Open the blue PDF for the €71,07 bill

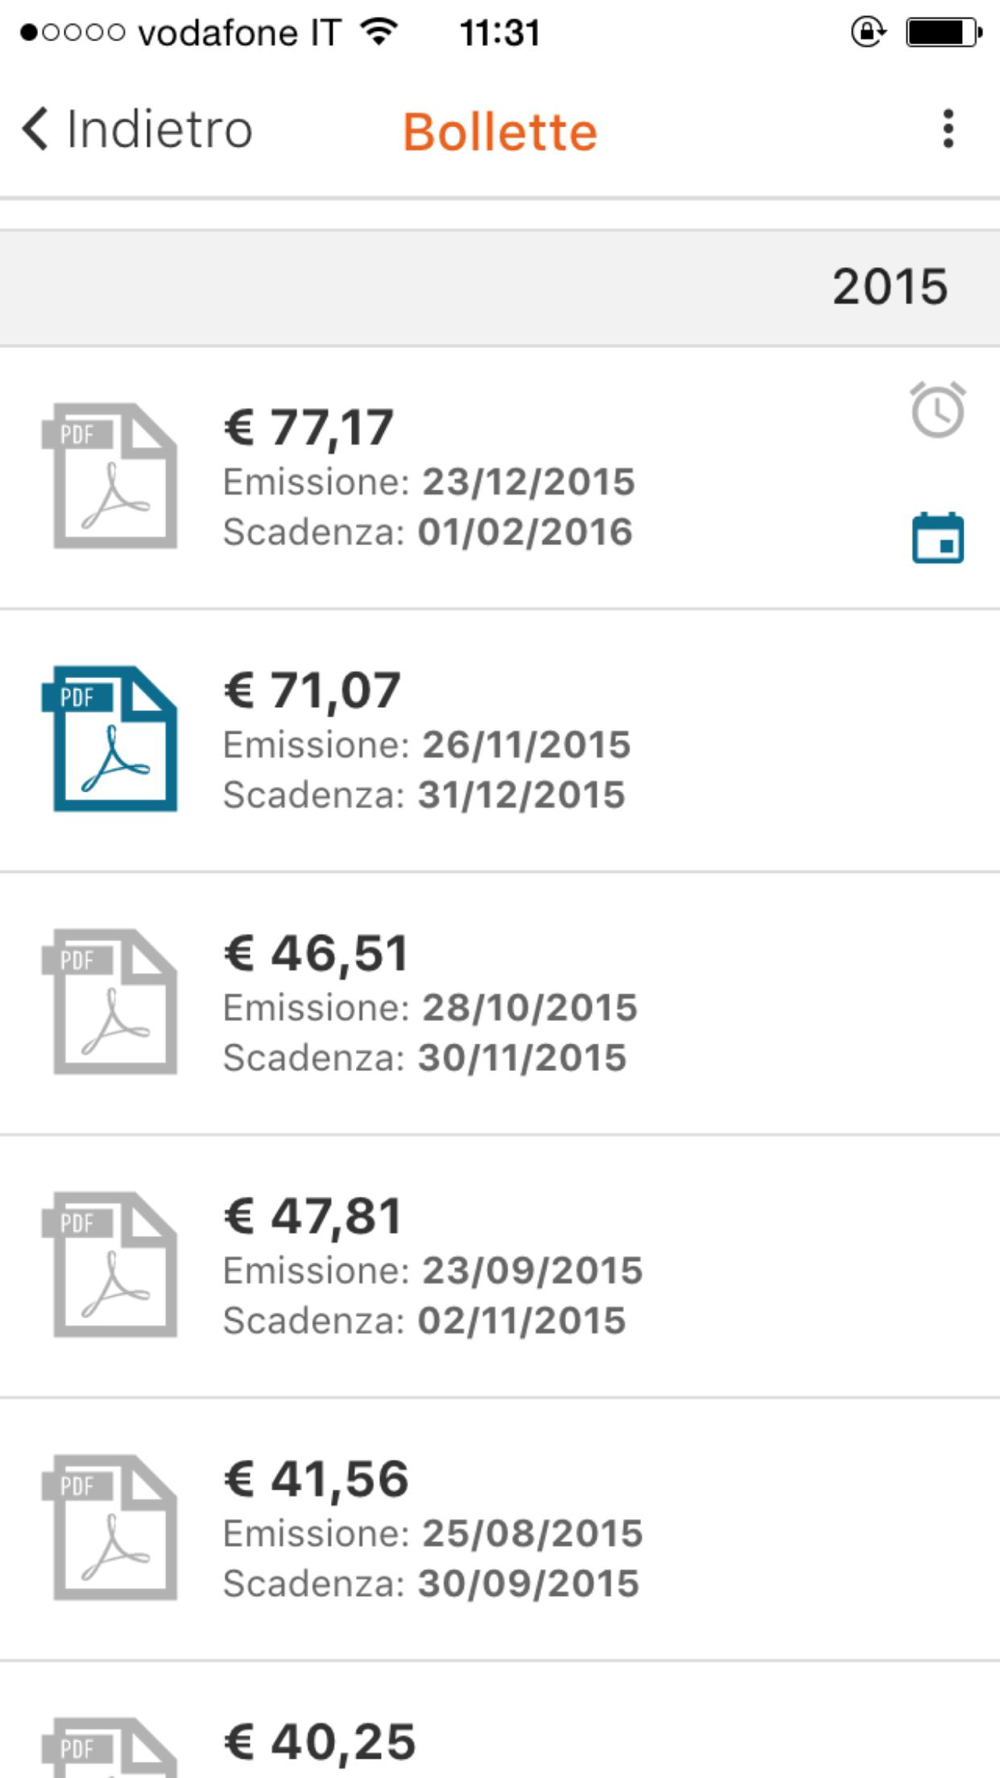click(112, 739)
